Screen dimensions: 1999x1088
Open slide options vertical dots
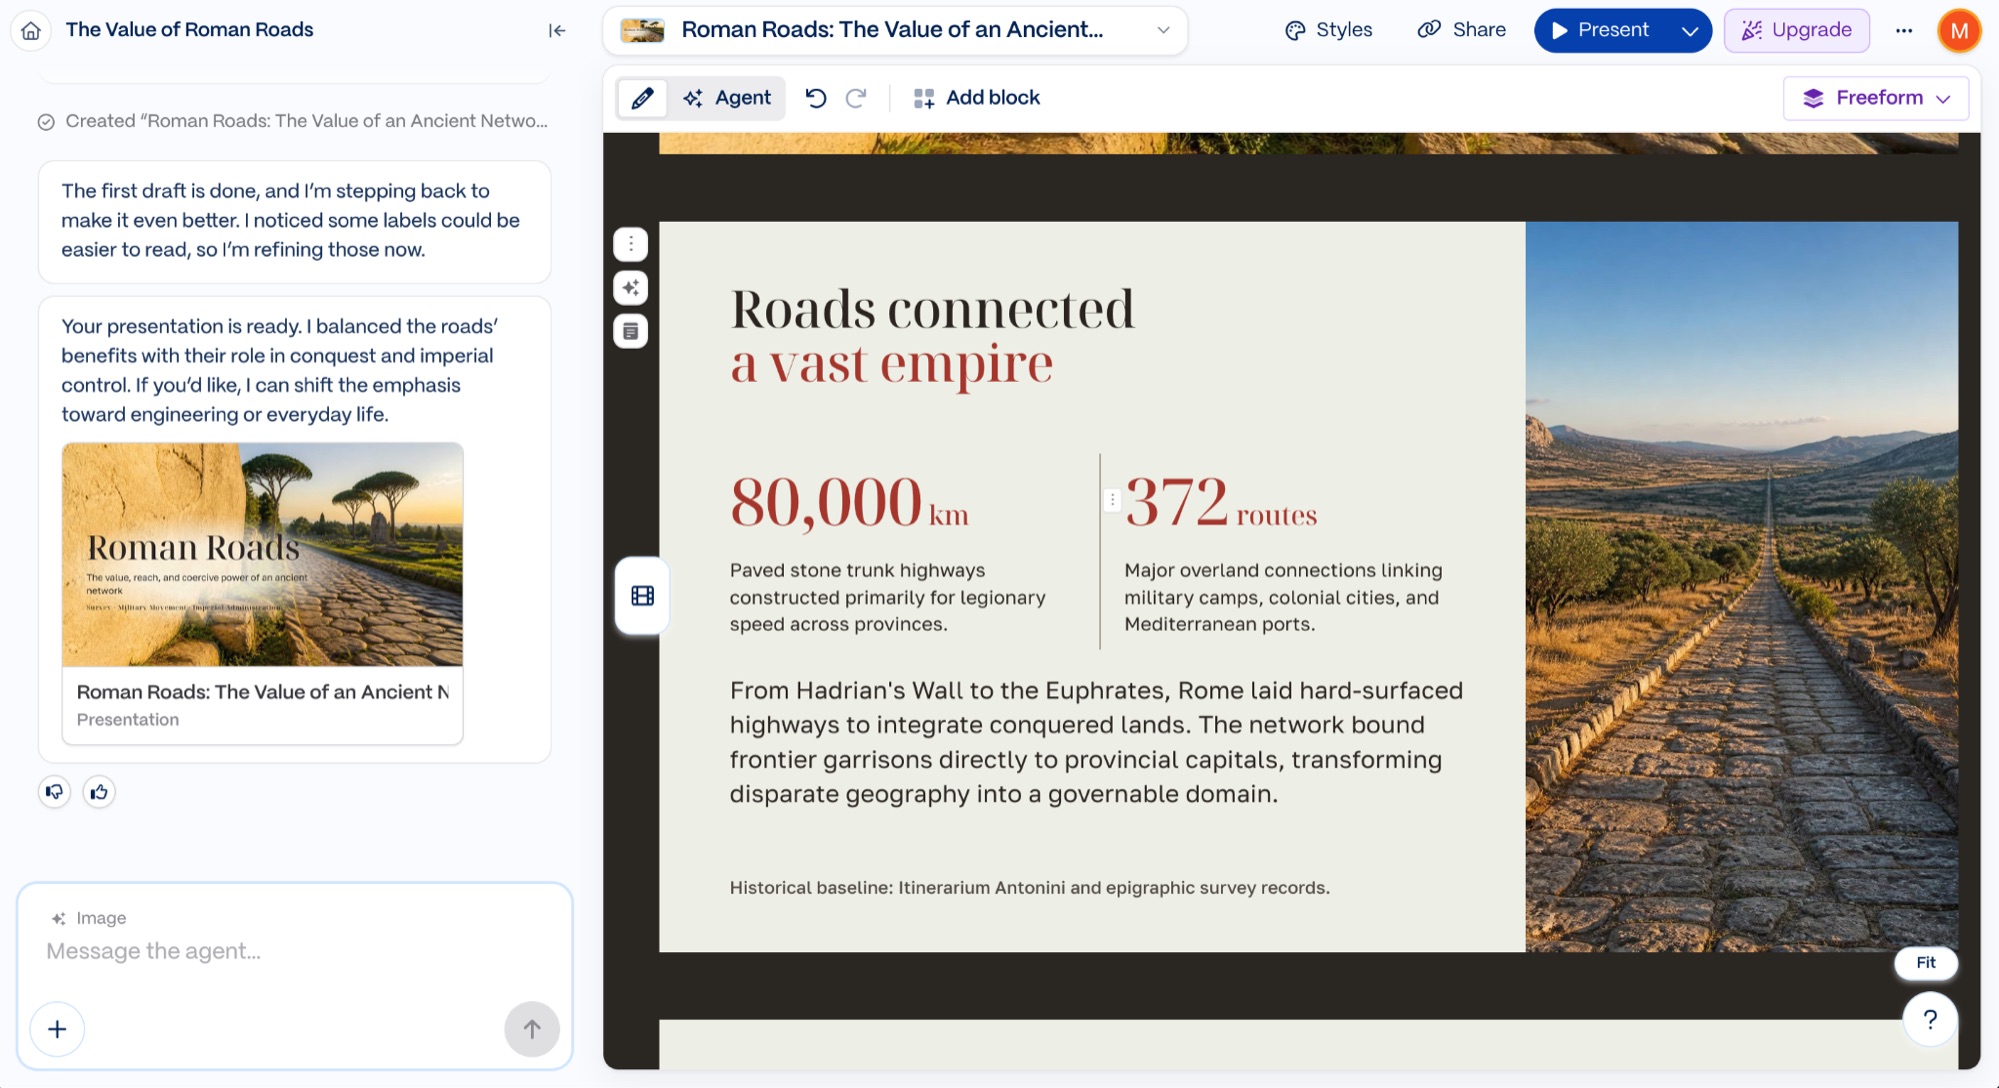(631, 244)
